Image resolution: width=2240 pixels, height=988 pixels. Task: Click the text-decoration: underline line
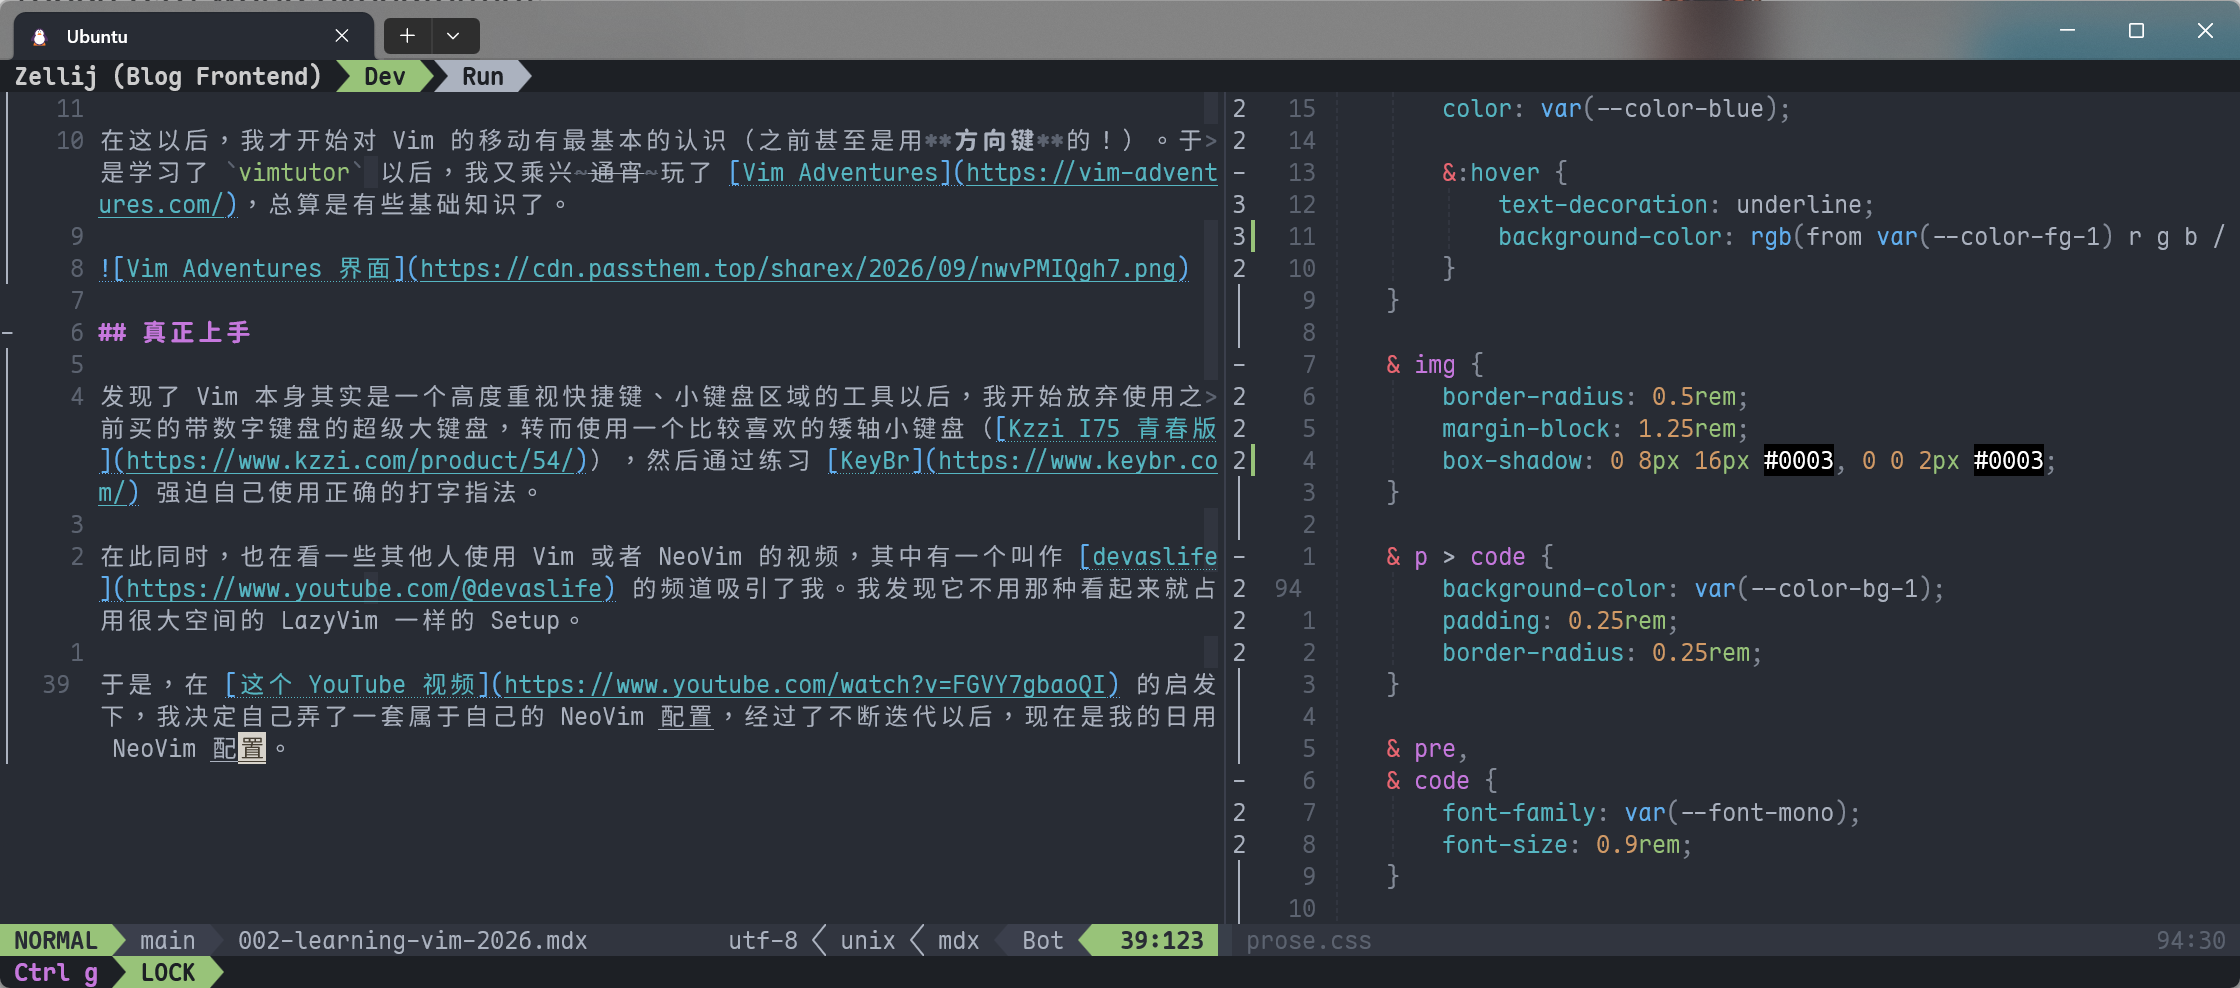click(x=1685, y=204)
